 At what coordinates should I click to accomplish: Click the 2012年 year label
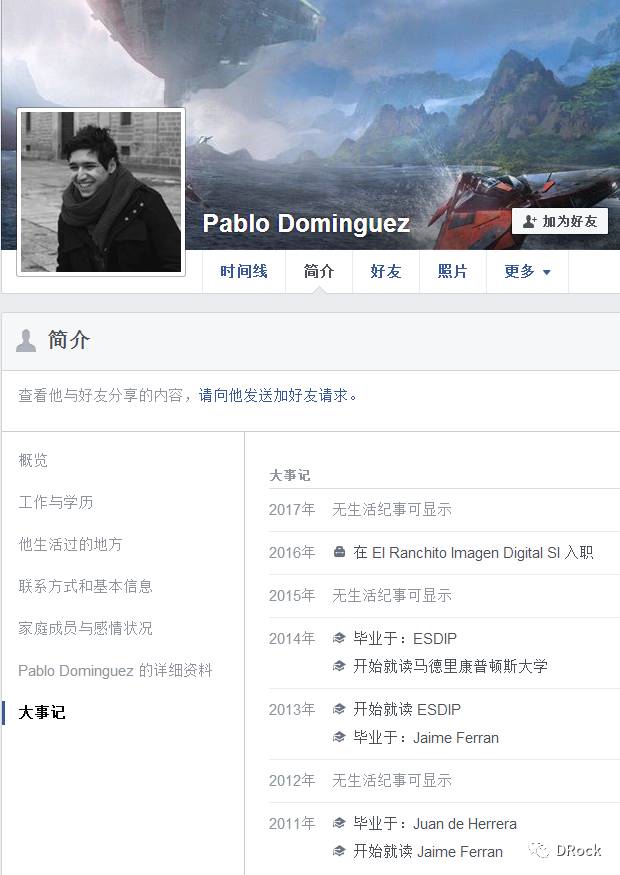click(x=292, y=780)
